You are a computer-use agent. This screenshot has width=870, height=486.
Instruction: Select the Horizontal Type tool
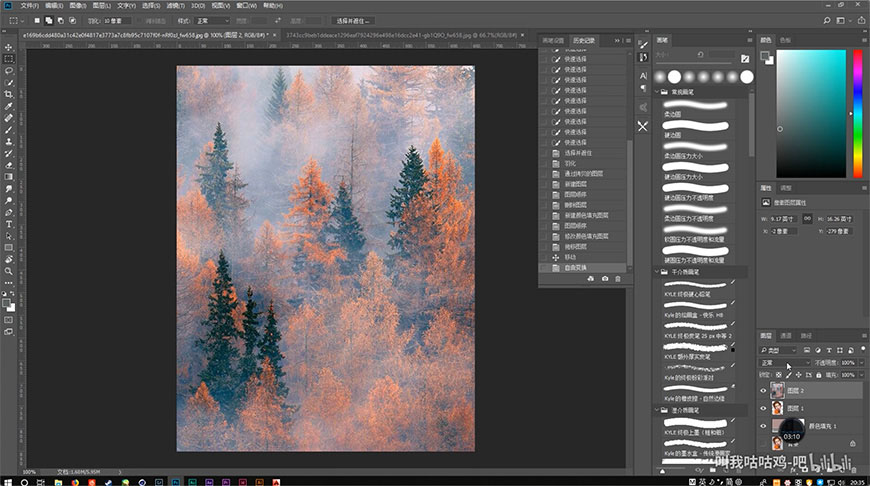[x=8, y=223]
